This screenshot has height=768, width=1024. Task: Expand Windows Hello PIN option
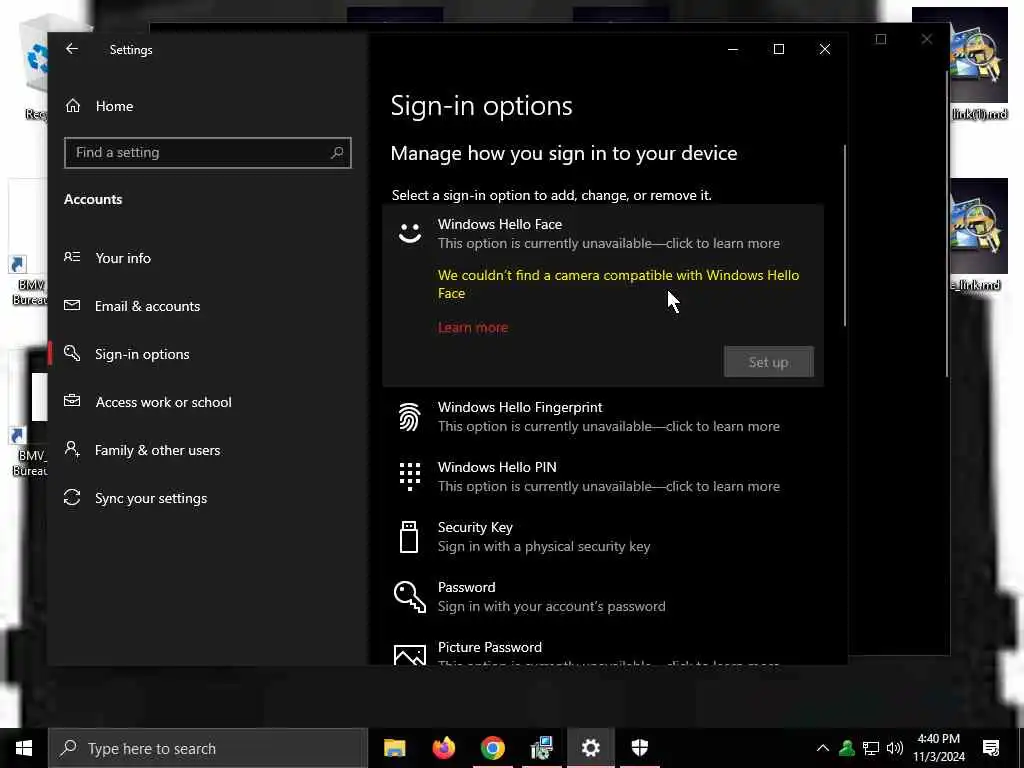click(x=603, y=477)
